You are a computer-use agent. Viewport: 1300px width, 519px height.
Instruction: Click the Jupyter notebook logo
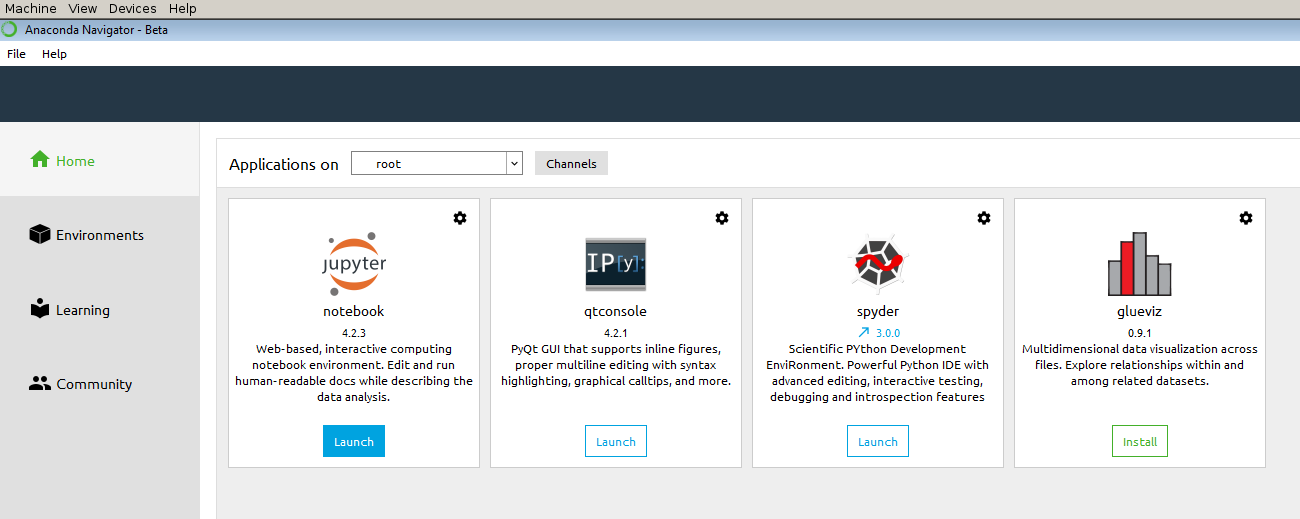(x=354, y=262)
